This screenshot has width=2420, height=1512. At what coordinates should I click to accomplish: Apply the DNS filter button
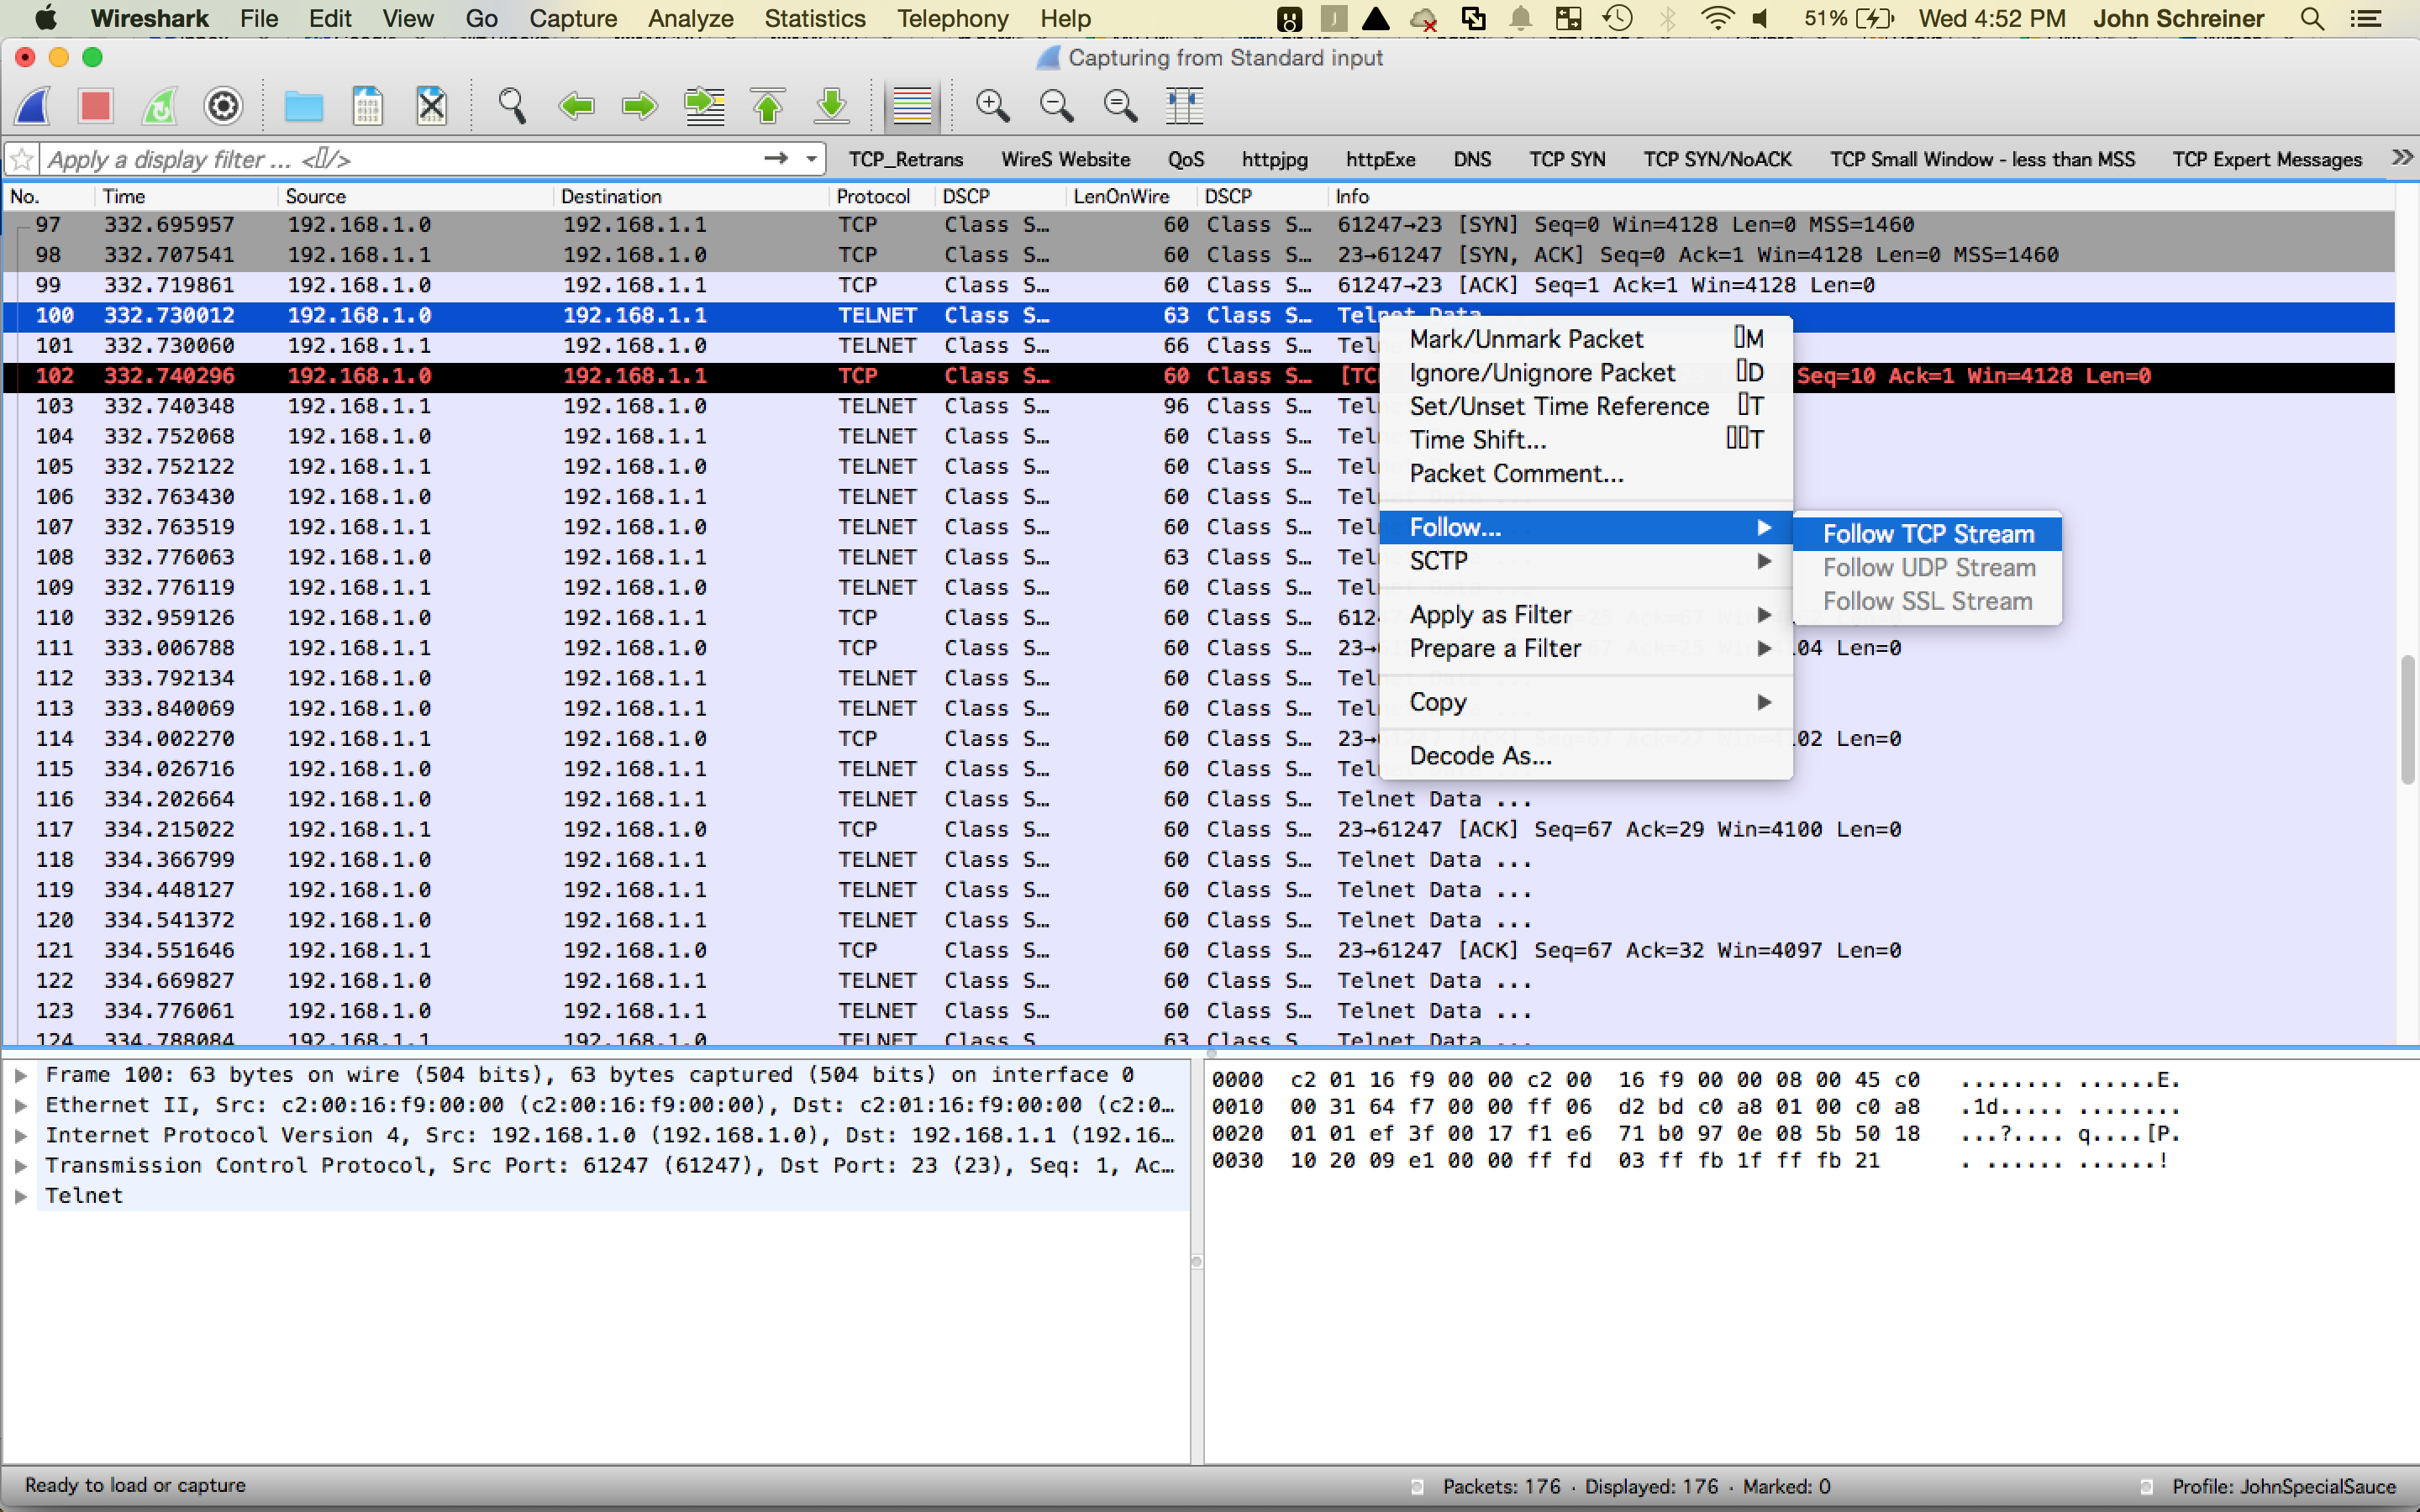tap(1472, 159)
